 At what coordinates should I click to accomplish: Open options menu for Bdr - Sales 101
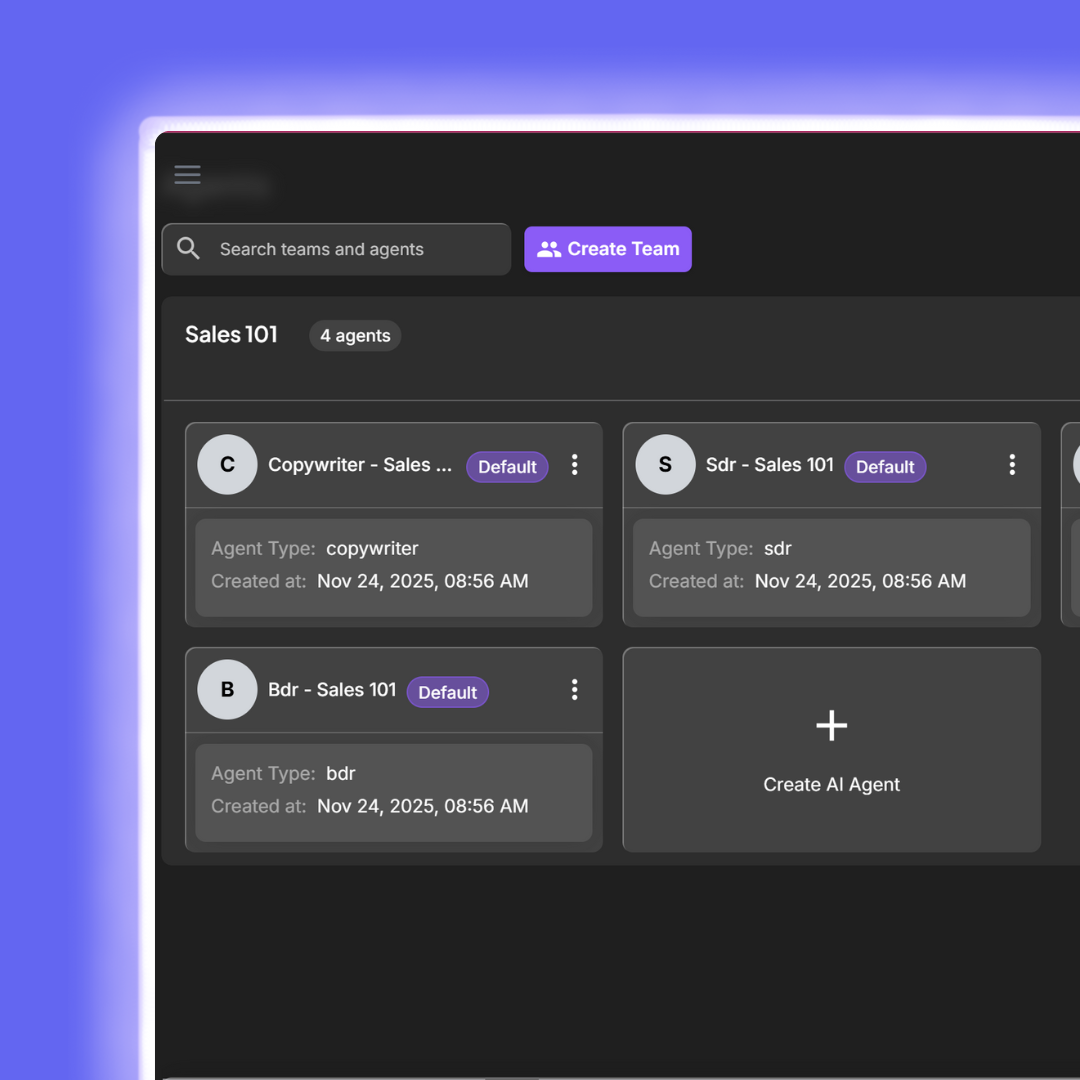[x=575, y=689]
